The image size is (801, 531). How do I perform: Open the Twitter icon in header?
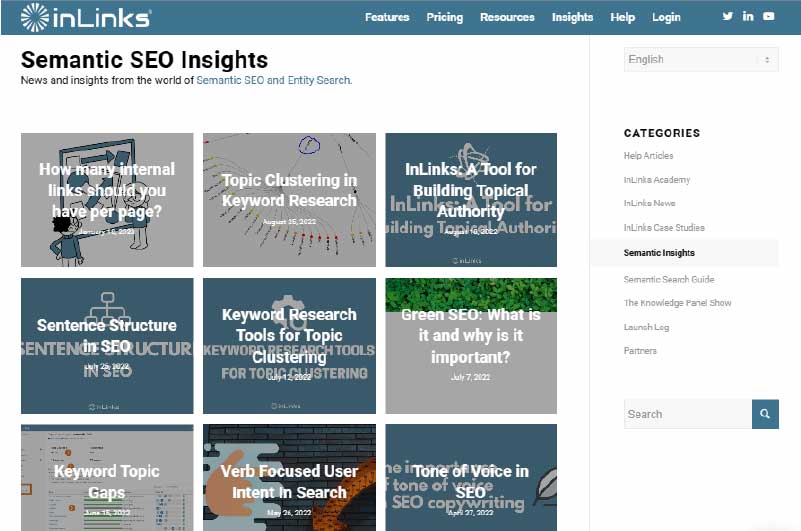[x=727, y=16]
